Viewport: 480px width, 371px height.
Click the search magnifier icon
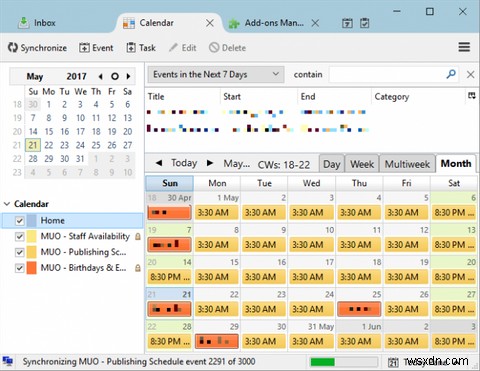(x=451, y=74)
